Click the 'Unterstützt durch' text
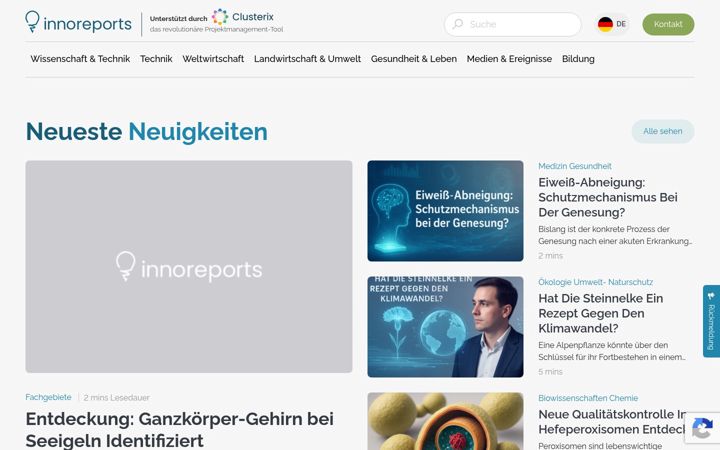 click(x=178, y=19)
